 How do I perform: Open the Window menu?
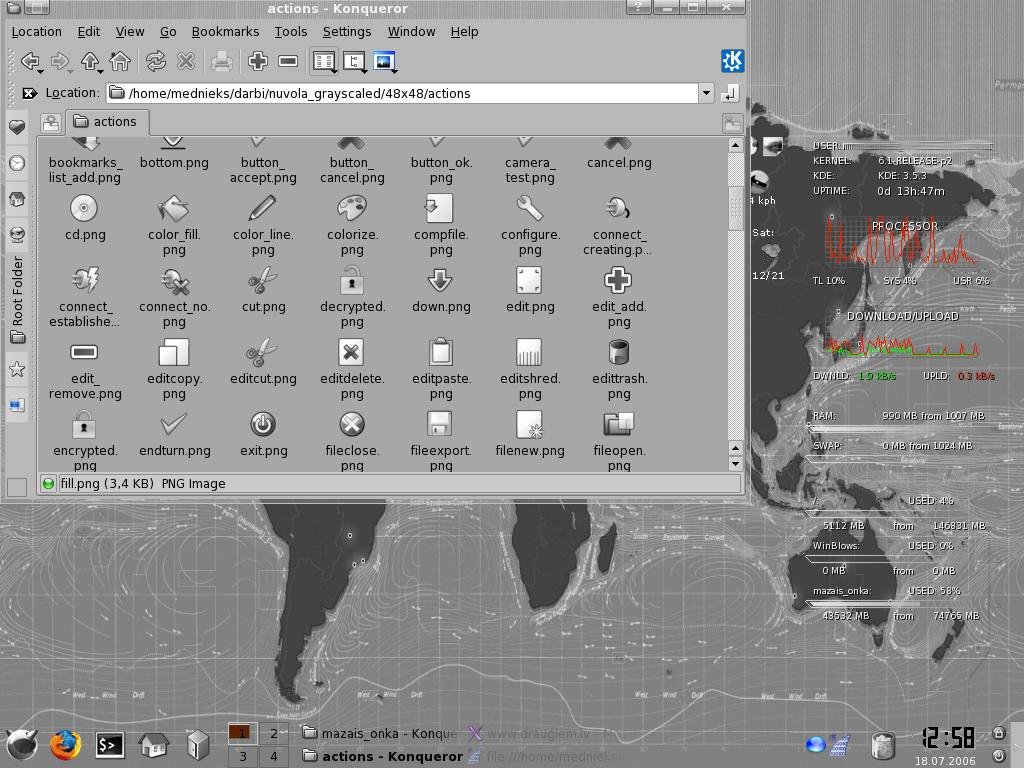pos(411,31)
